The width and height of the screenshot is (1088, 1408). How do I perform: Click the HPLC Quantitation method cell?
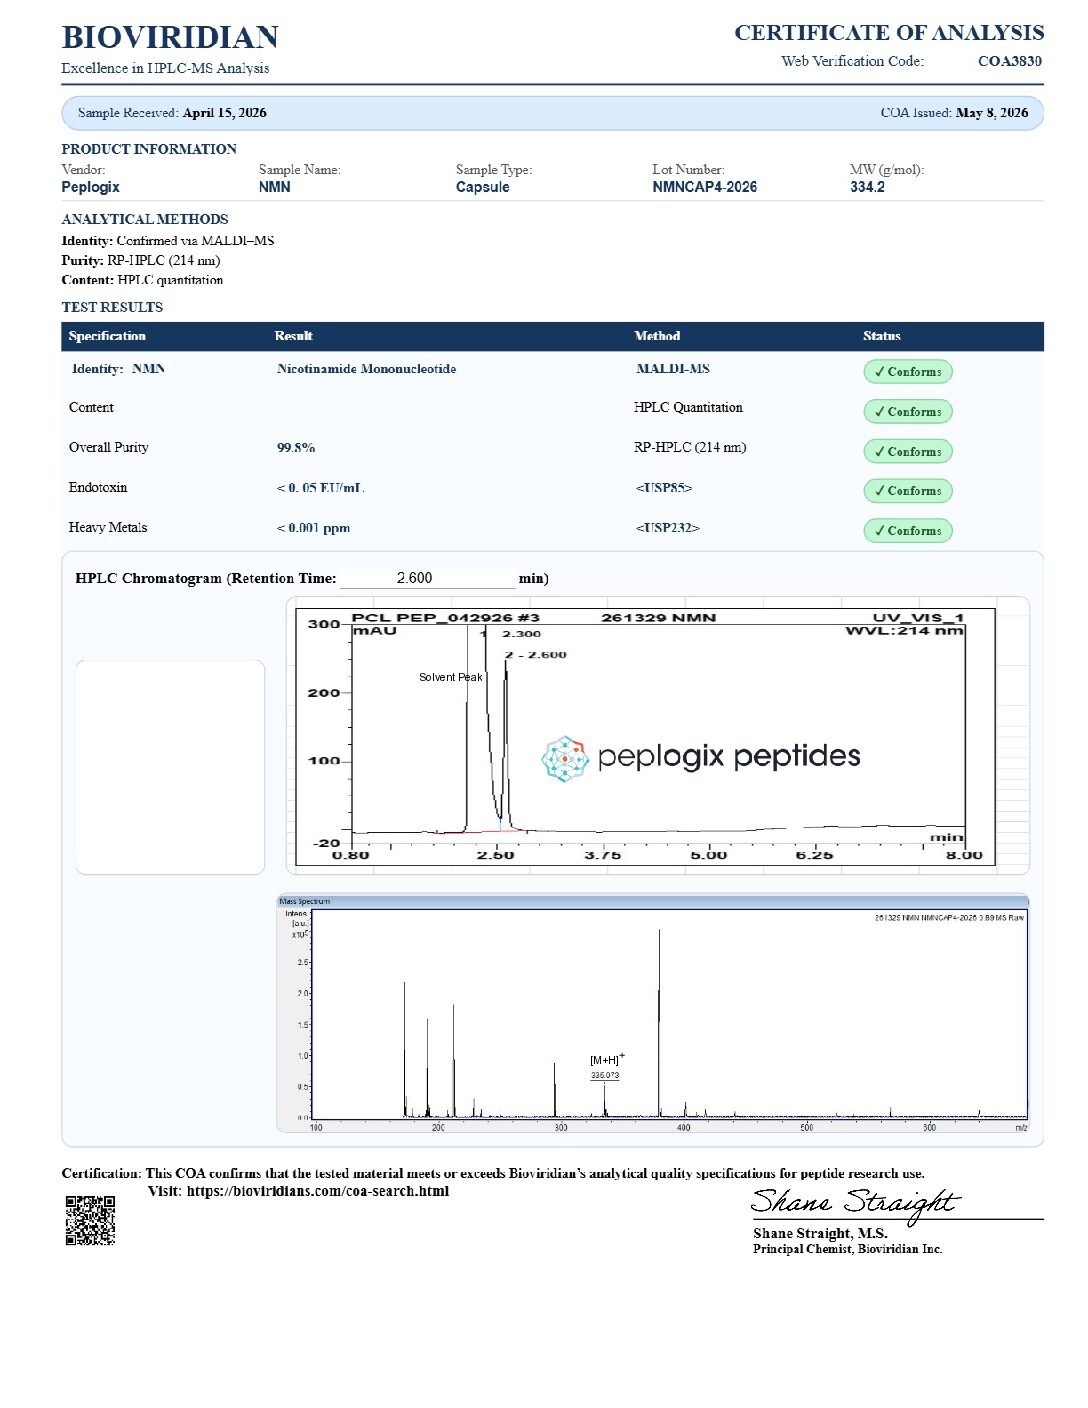(x=688, y=408)
